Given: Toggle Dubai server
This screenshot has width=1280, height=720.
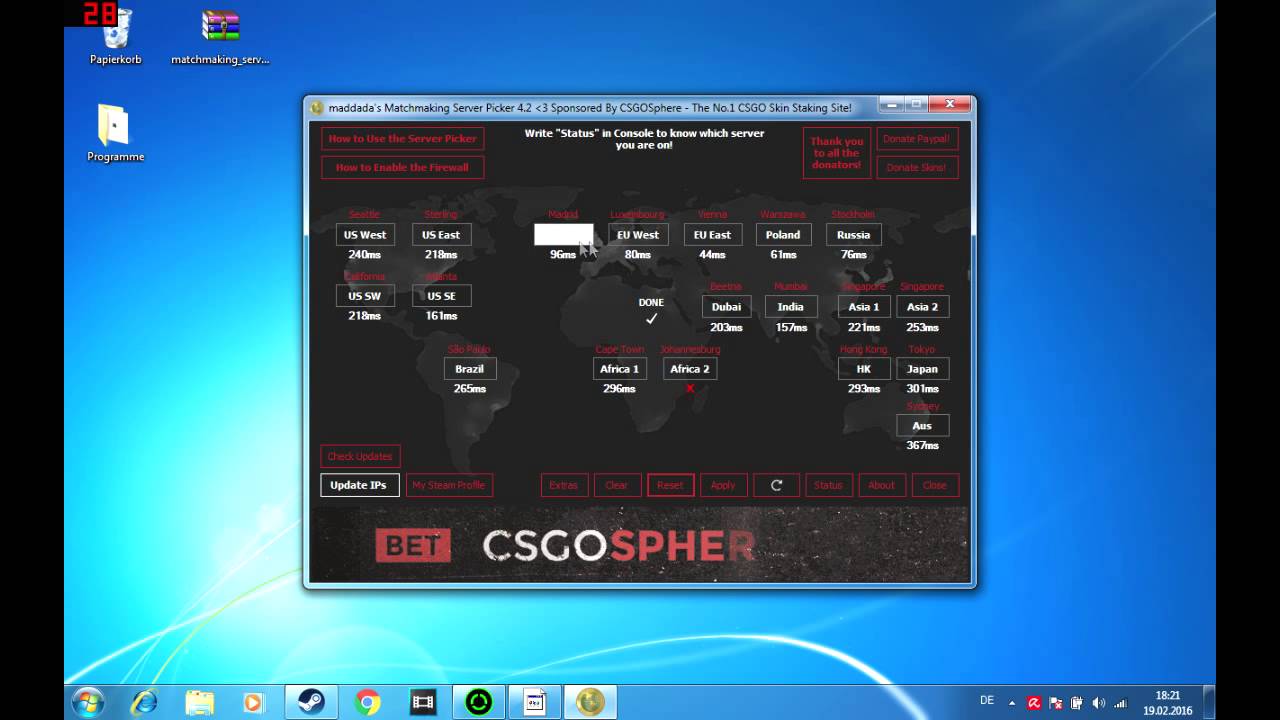Looking at the screenshot, I should pyautogui.click(x=726, y=307).
